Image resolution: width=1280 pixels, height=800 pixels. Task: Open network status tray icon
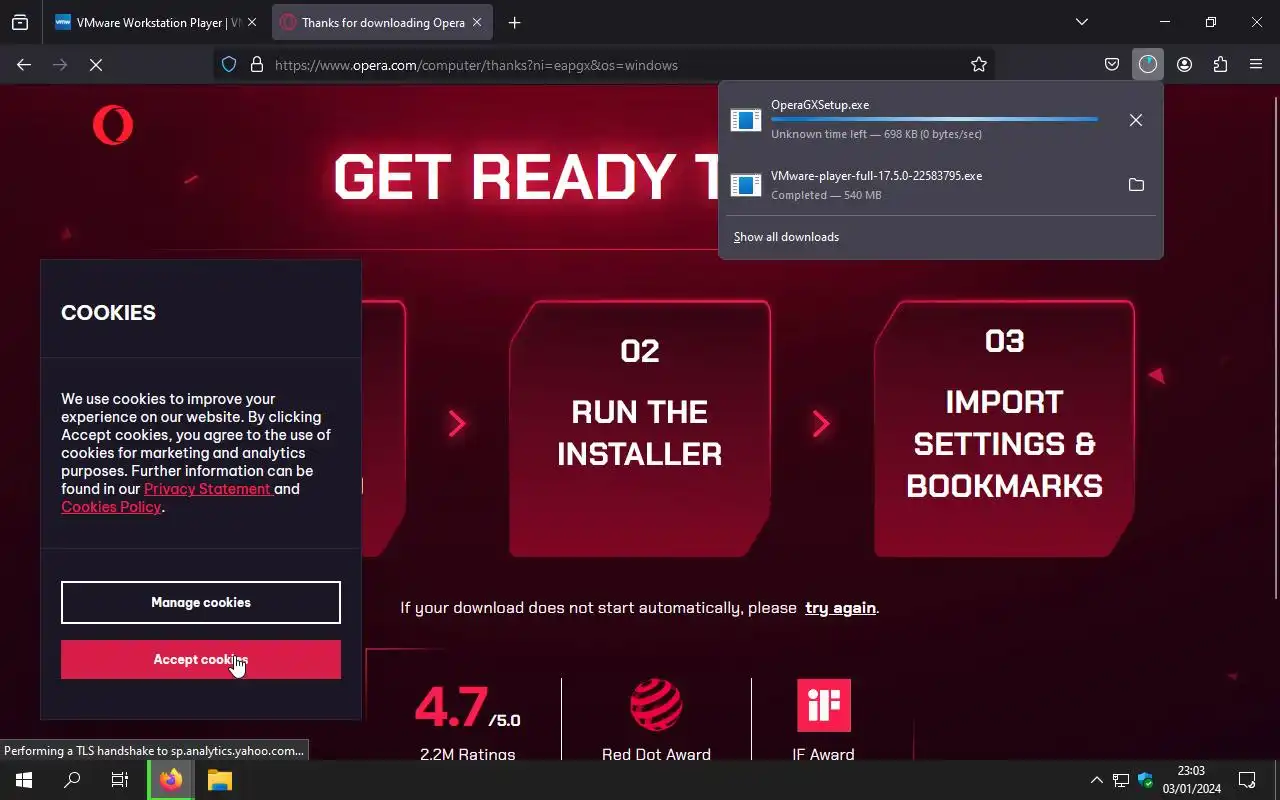pyautogui.click(x=1121, y=780)
